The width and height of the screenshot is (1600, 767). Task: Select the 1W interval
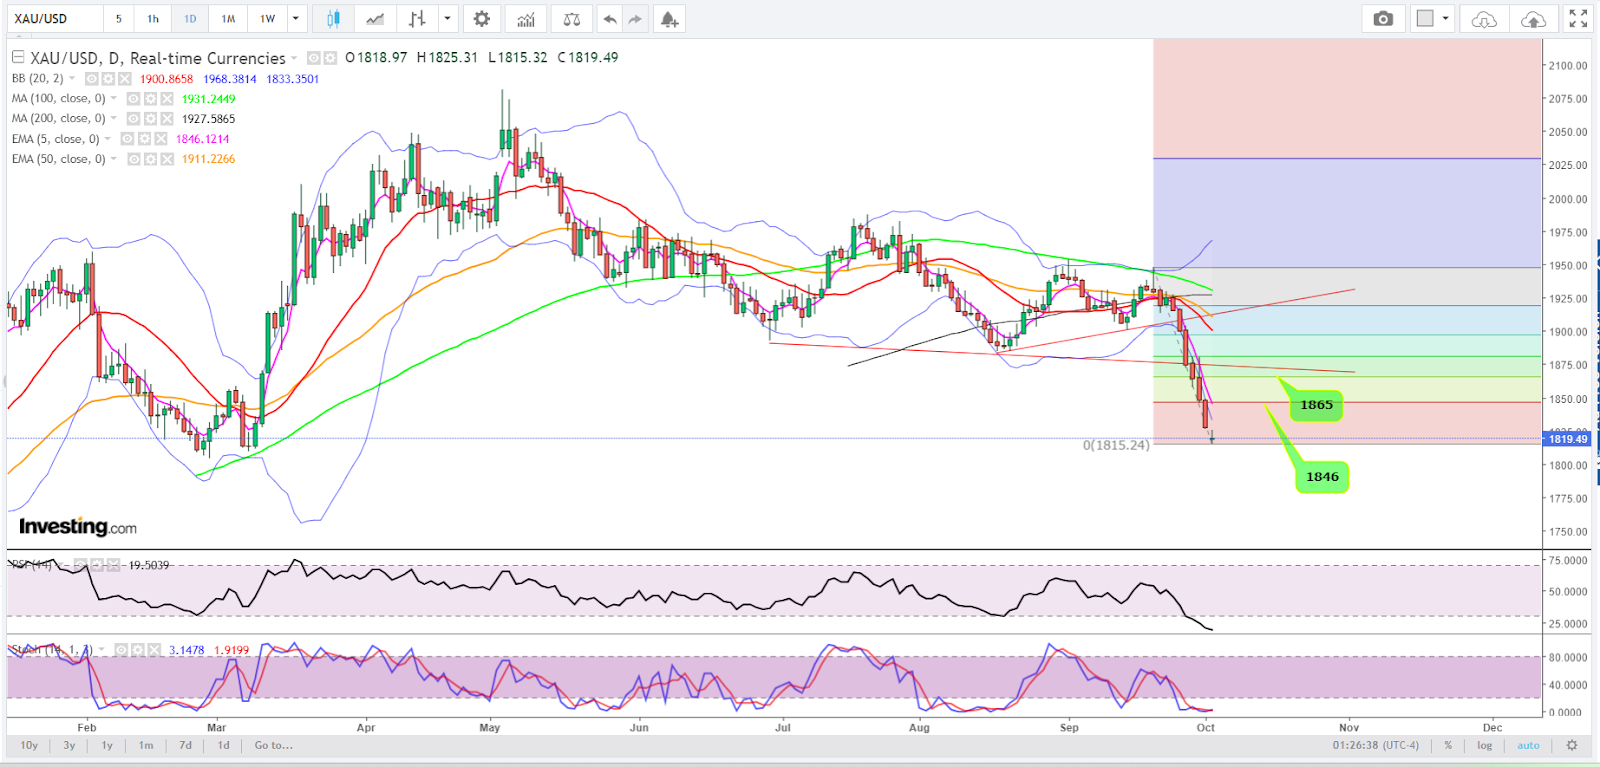pos(267,19)
